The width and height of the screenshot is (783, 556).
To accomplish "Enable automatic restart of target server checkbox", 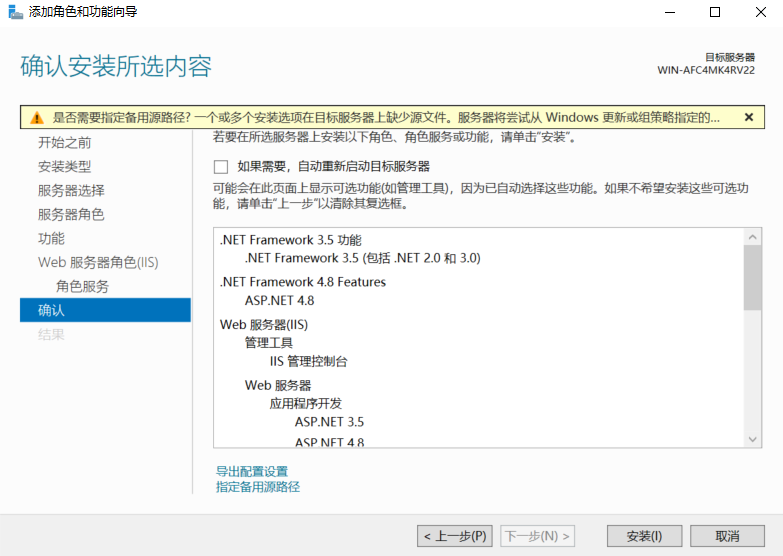I will tap(221, 166).
